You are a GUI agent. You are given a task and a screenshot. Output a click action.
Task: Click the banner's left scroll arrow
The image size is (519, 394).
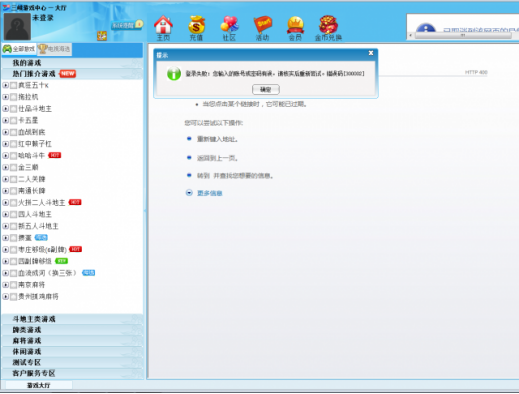[411, 35]
